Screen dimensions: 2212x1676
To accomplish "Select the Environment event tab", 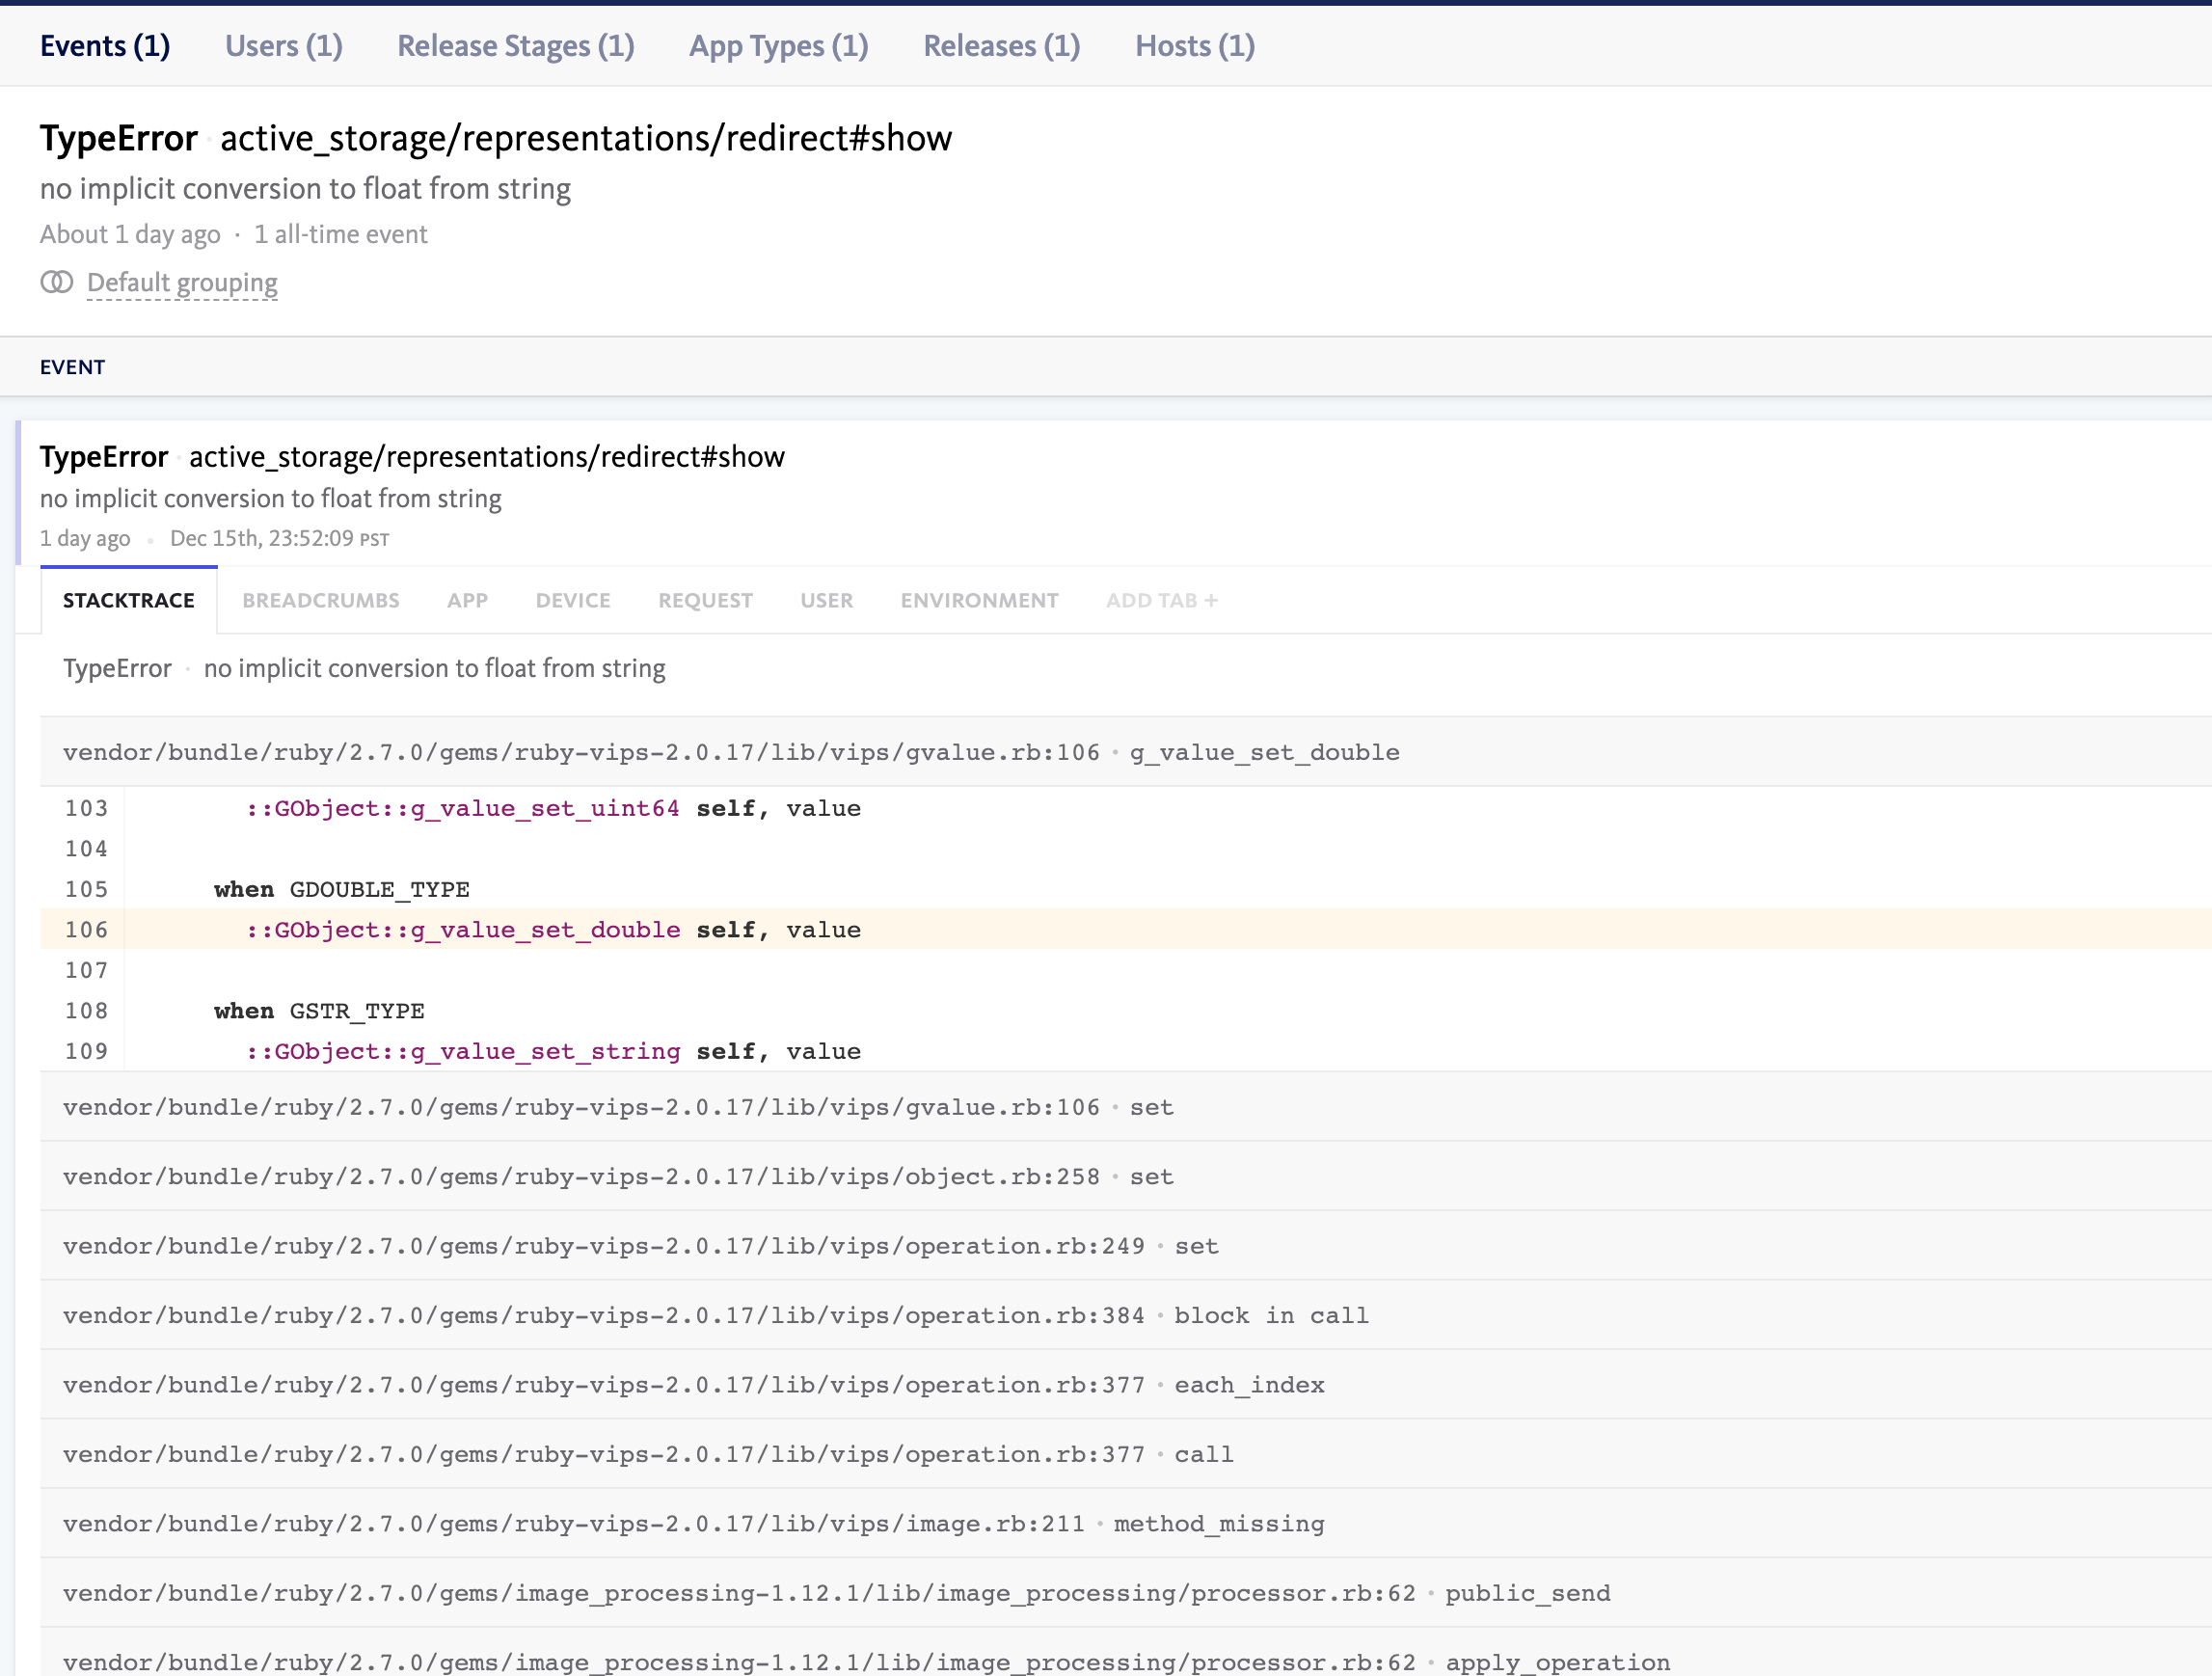I will pos(978,600).
